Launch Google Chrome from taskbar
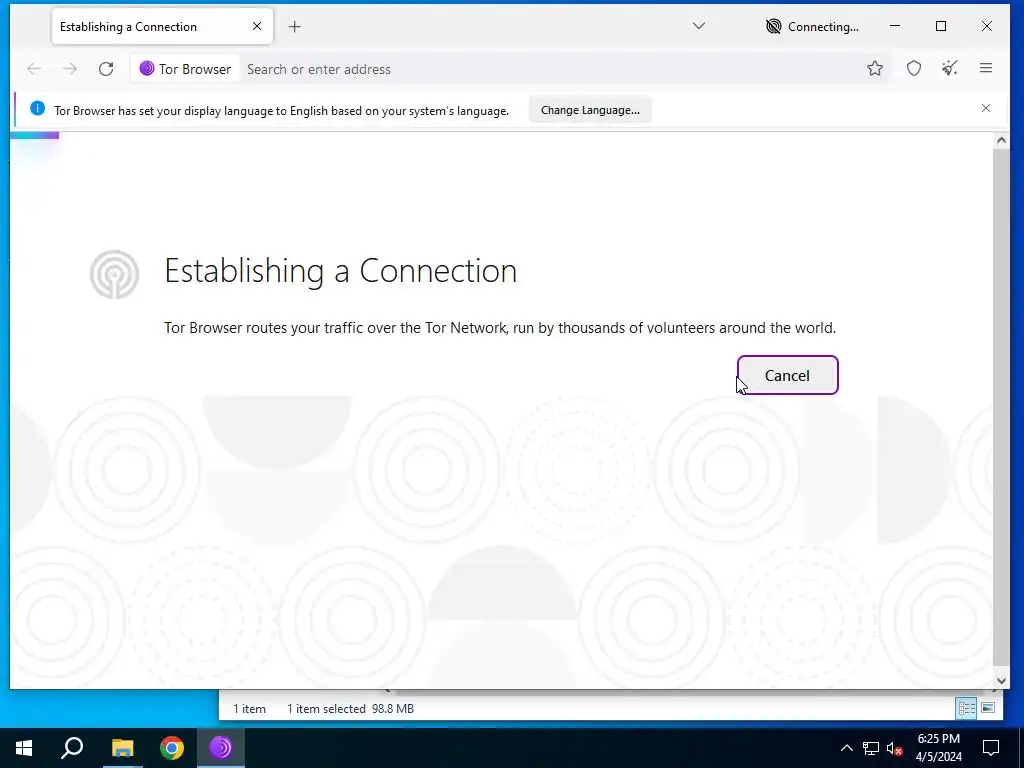This screenshot has width=1024, height=768. coord(172,748)
